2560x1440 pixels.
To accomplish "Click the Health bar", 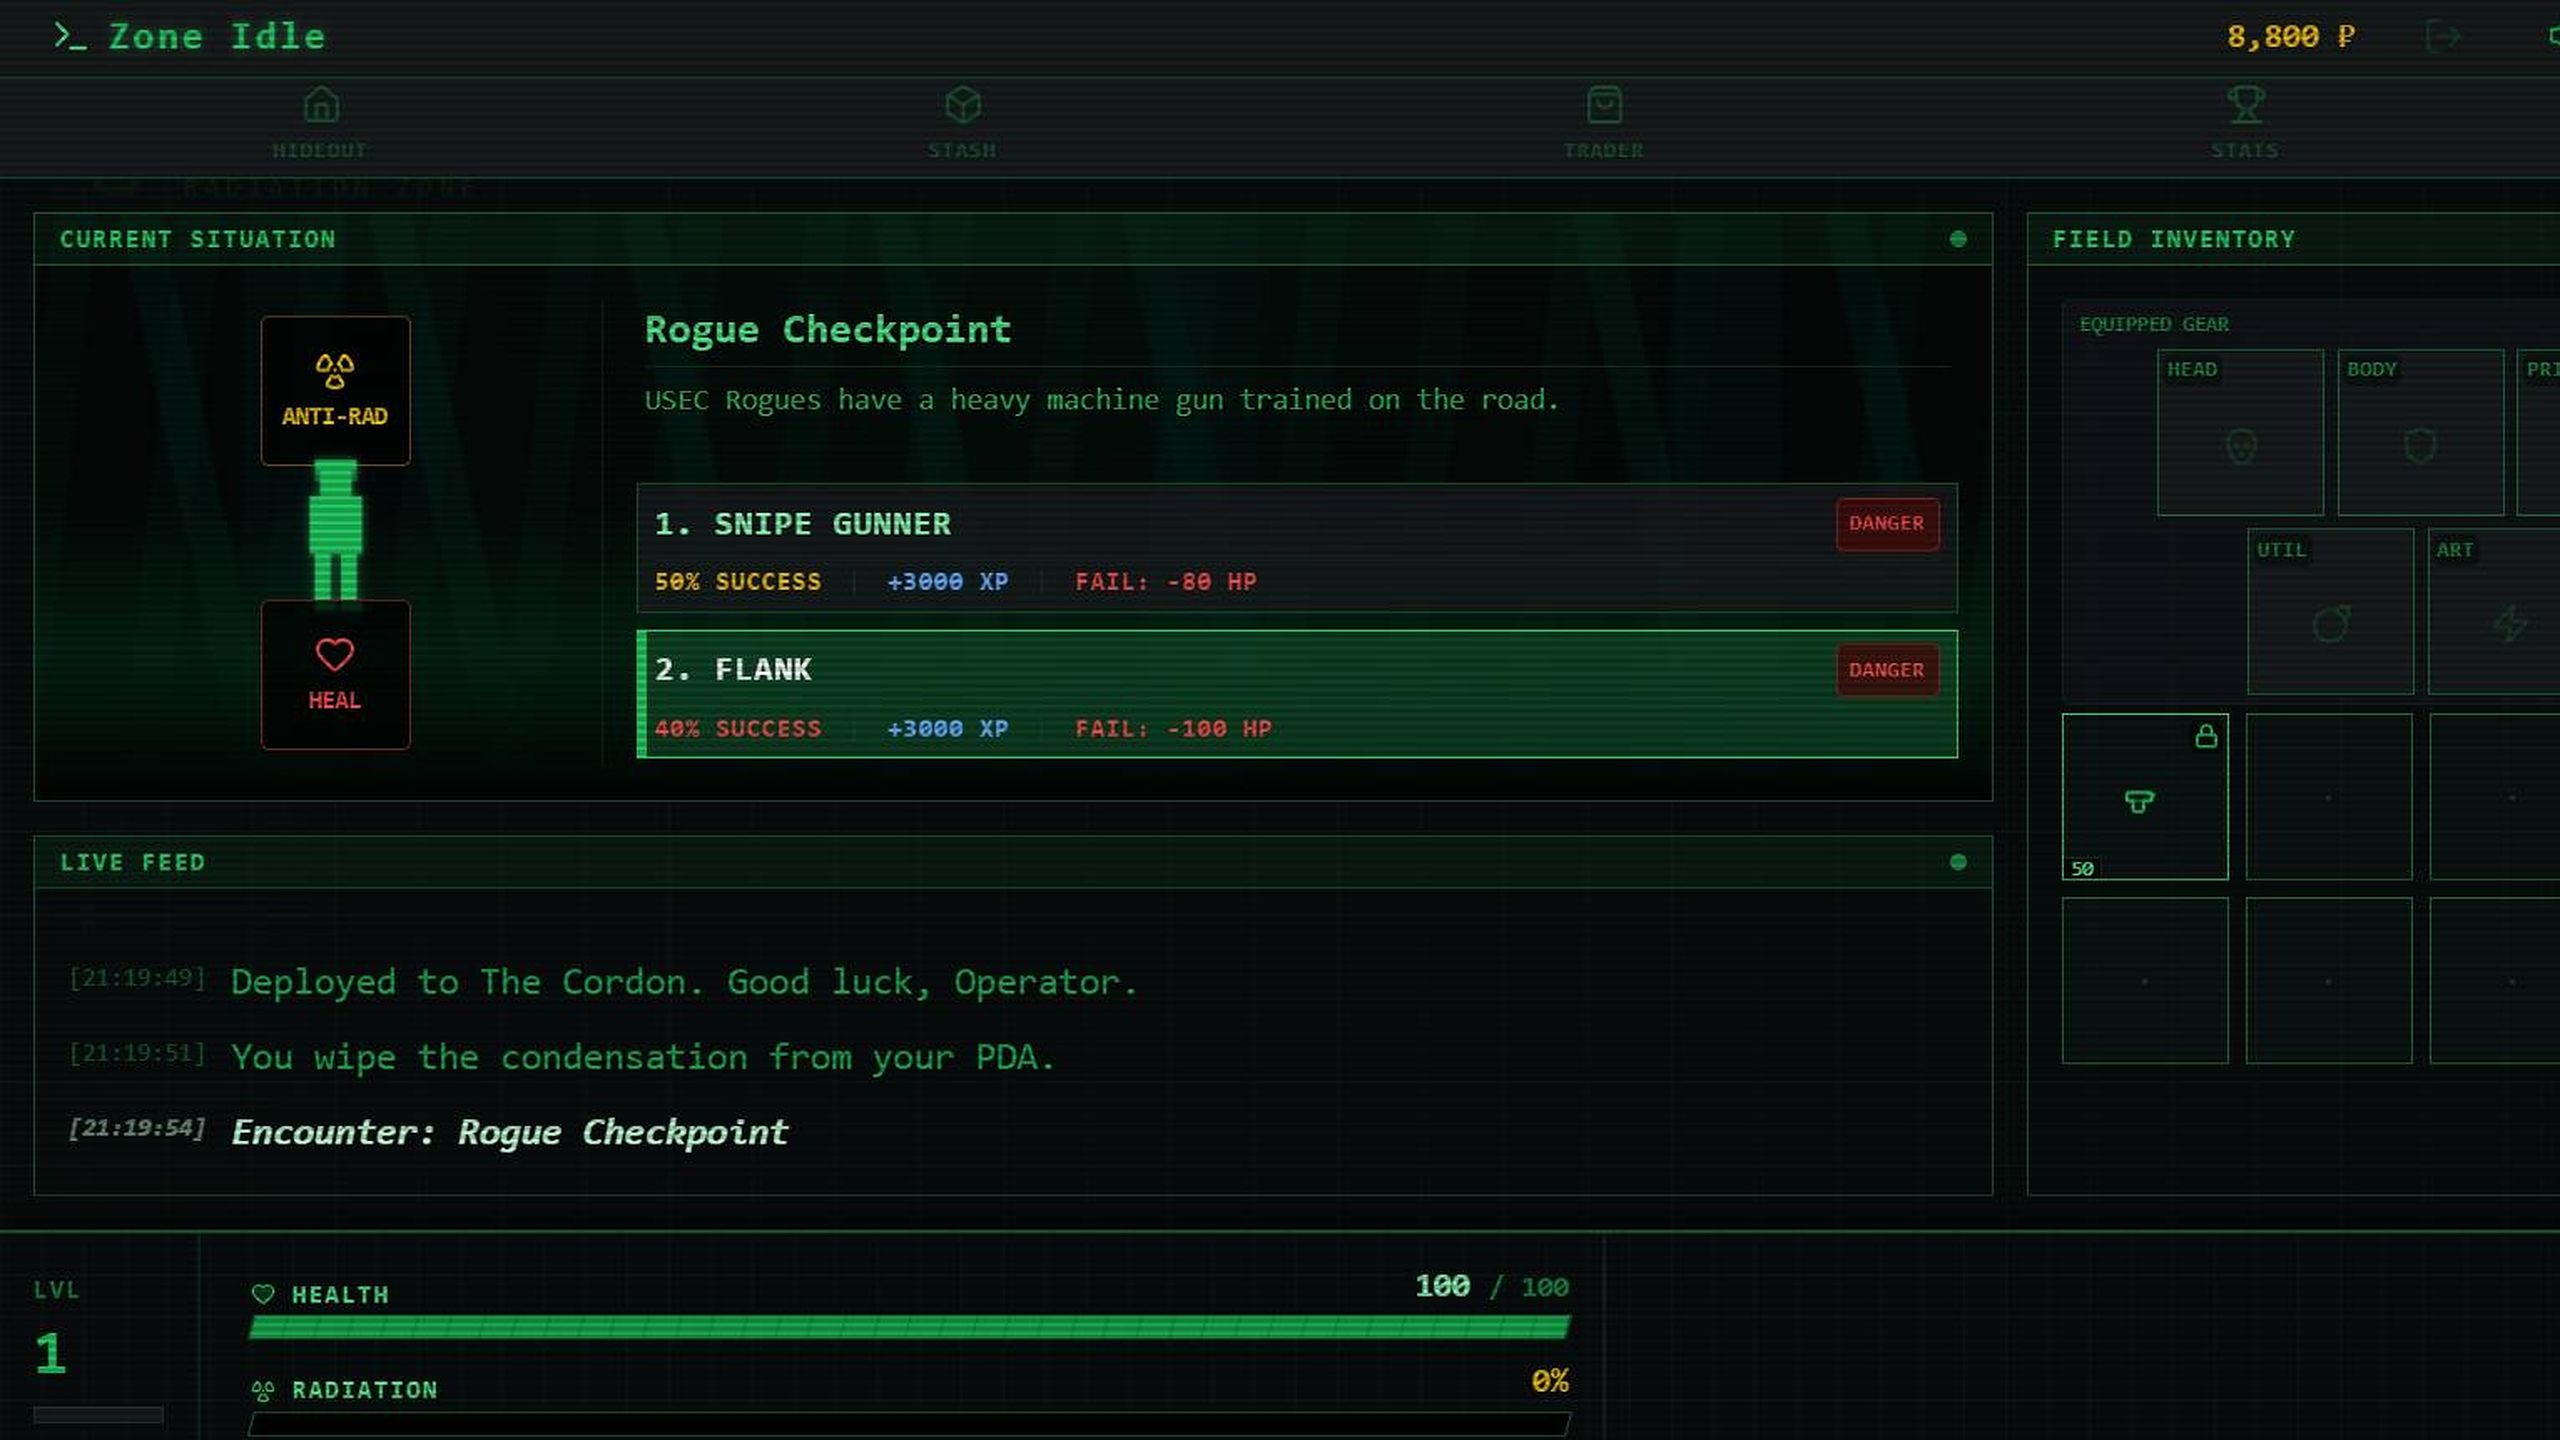I will click(910, 1327).
